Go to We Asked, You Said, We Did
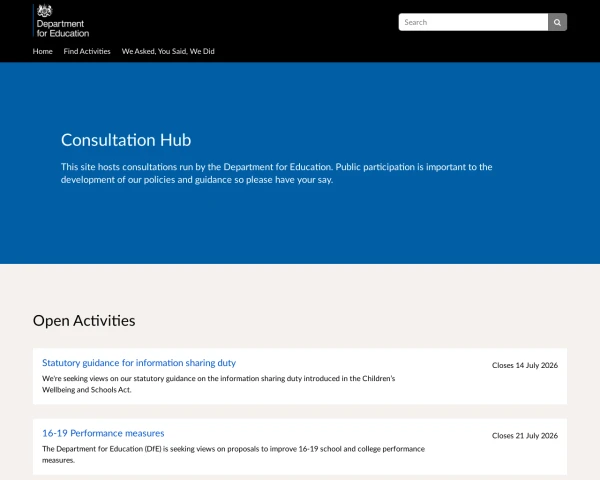 pyautogui.click(x=168, y=51)
